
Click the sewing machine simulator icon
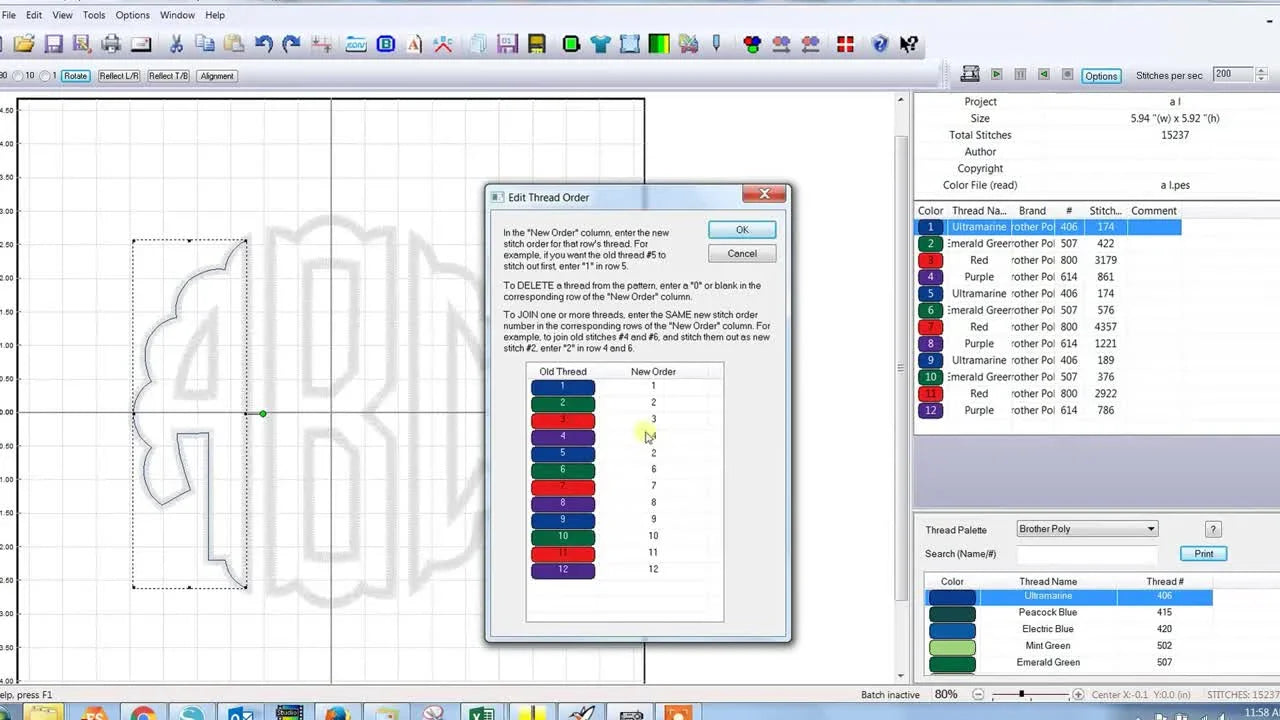tap(970, 74)
